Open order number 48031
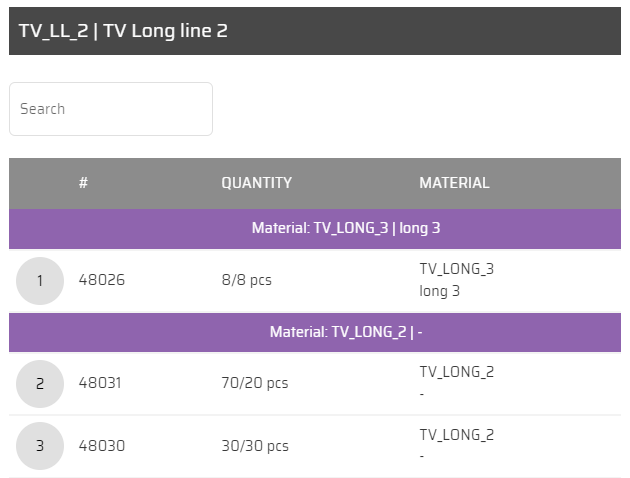Screen dimensions: 630x478 coord(102,384)
